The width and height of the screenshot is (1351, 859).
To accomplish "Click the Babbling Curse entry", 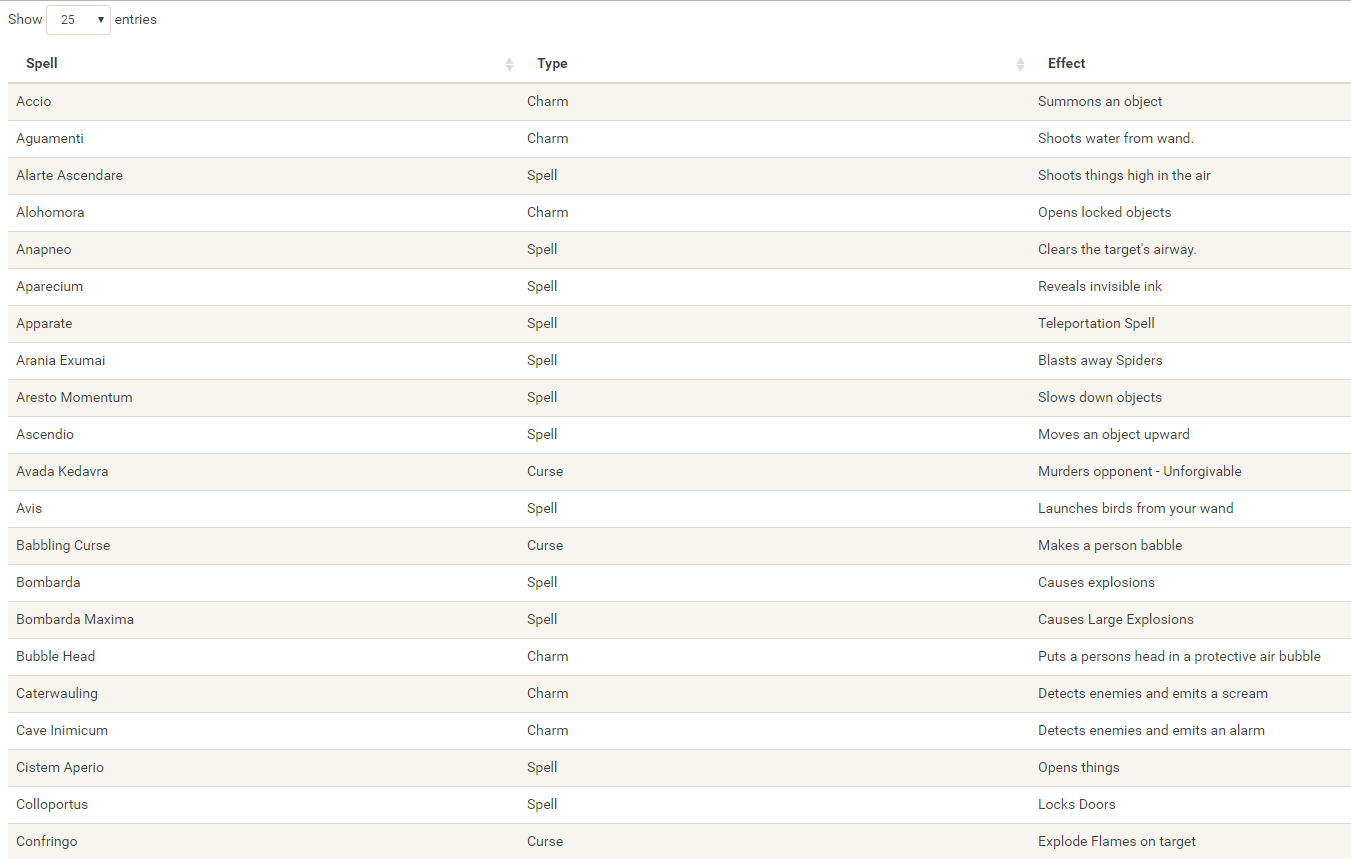I will [x=63, y=545].
